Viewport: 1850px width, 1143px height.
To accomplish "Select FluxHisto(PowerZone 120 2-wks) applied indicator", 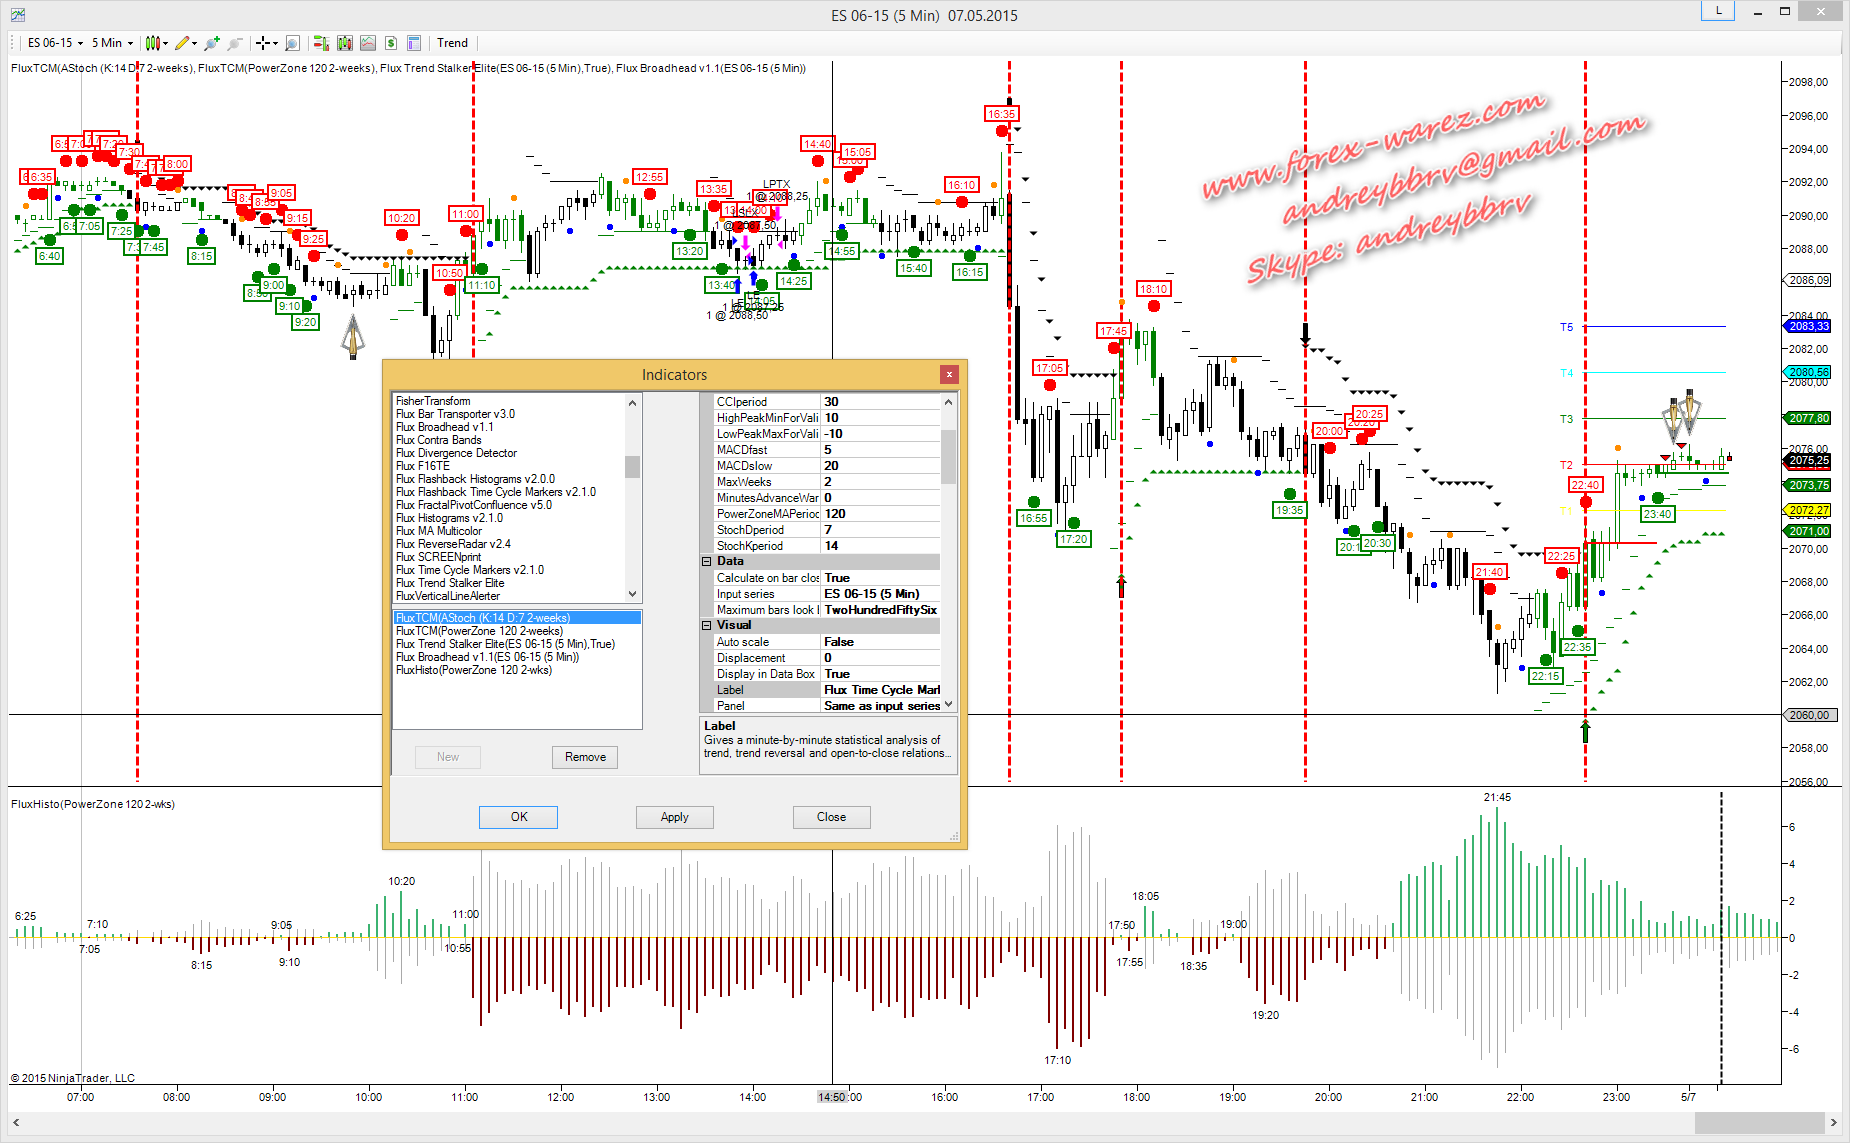I will (x=473, y=670).
